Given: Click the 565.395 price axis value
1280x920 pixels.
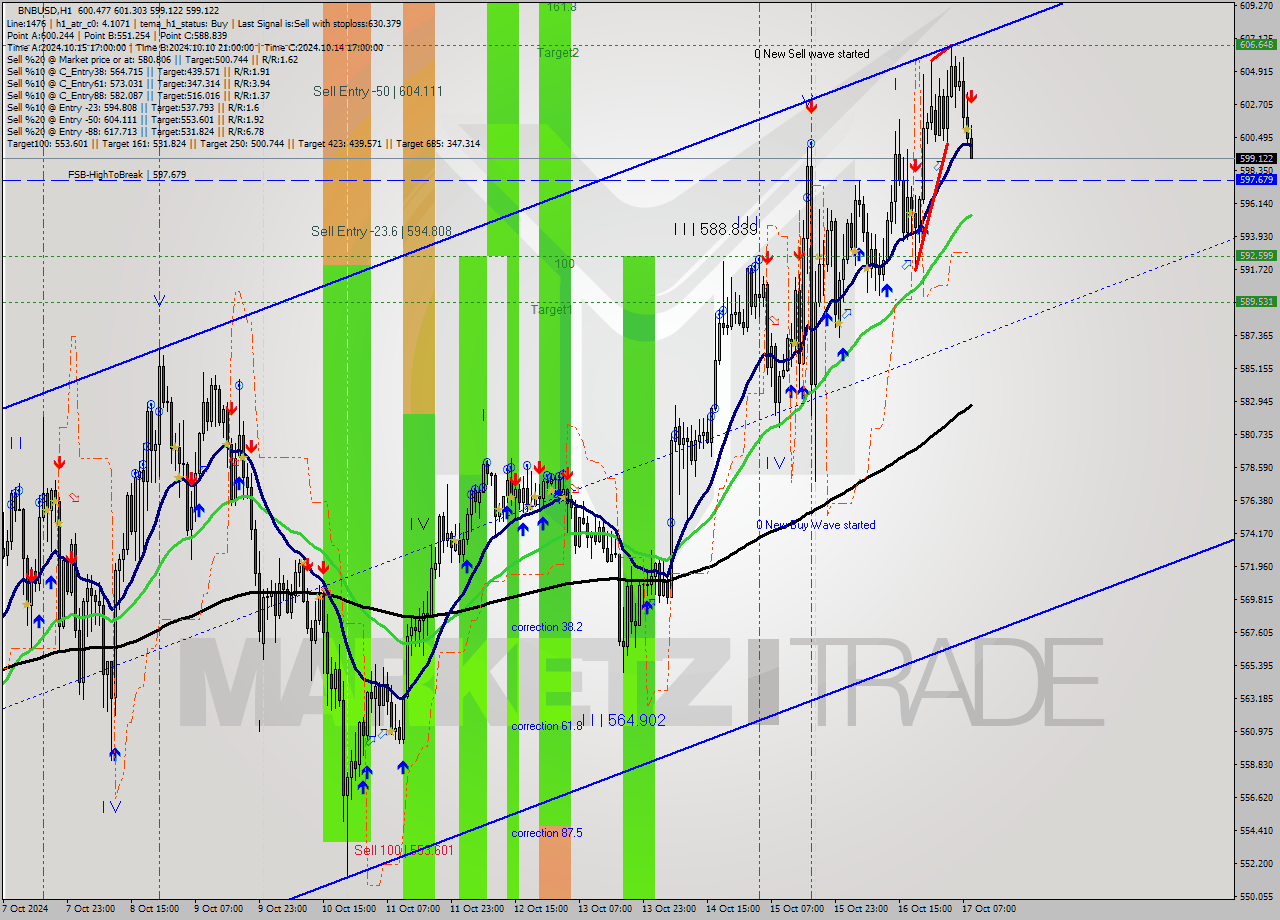Looking at the screenshot, I should pos(1255,665).
